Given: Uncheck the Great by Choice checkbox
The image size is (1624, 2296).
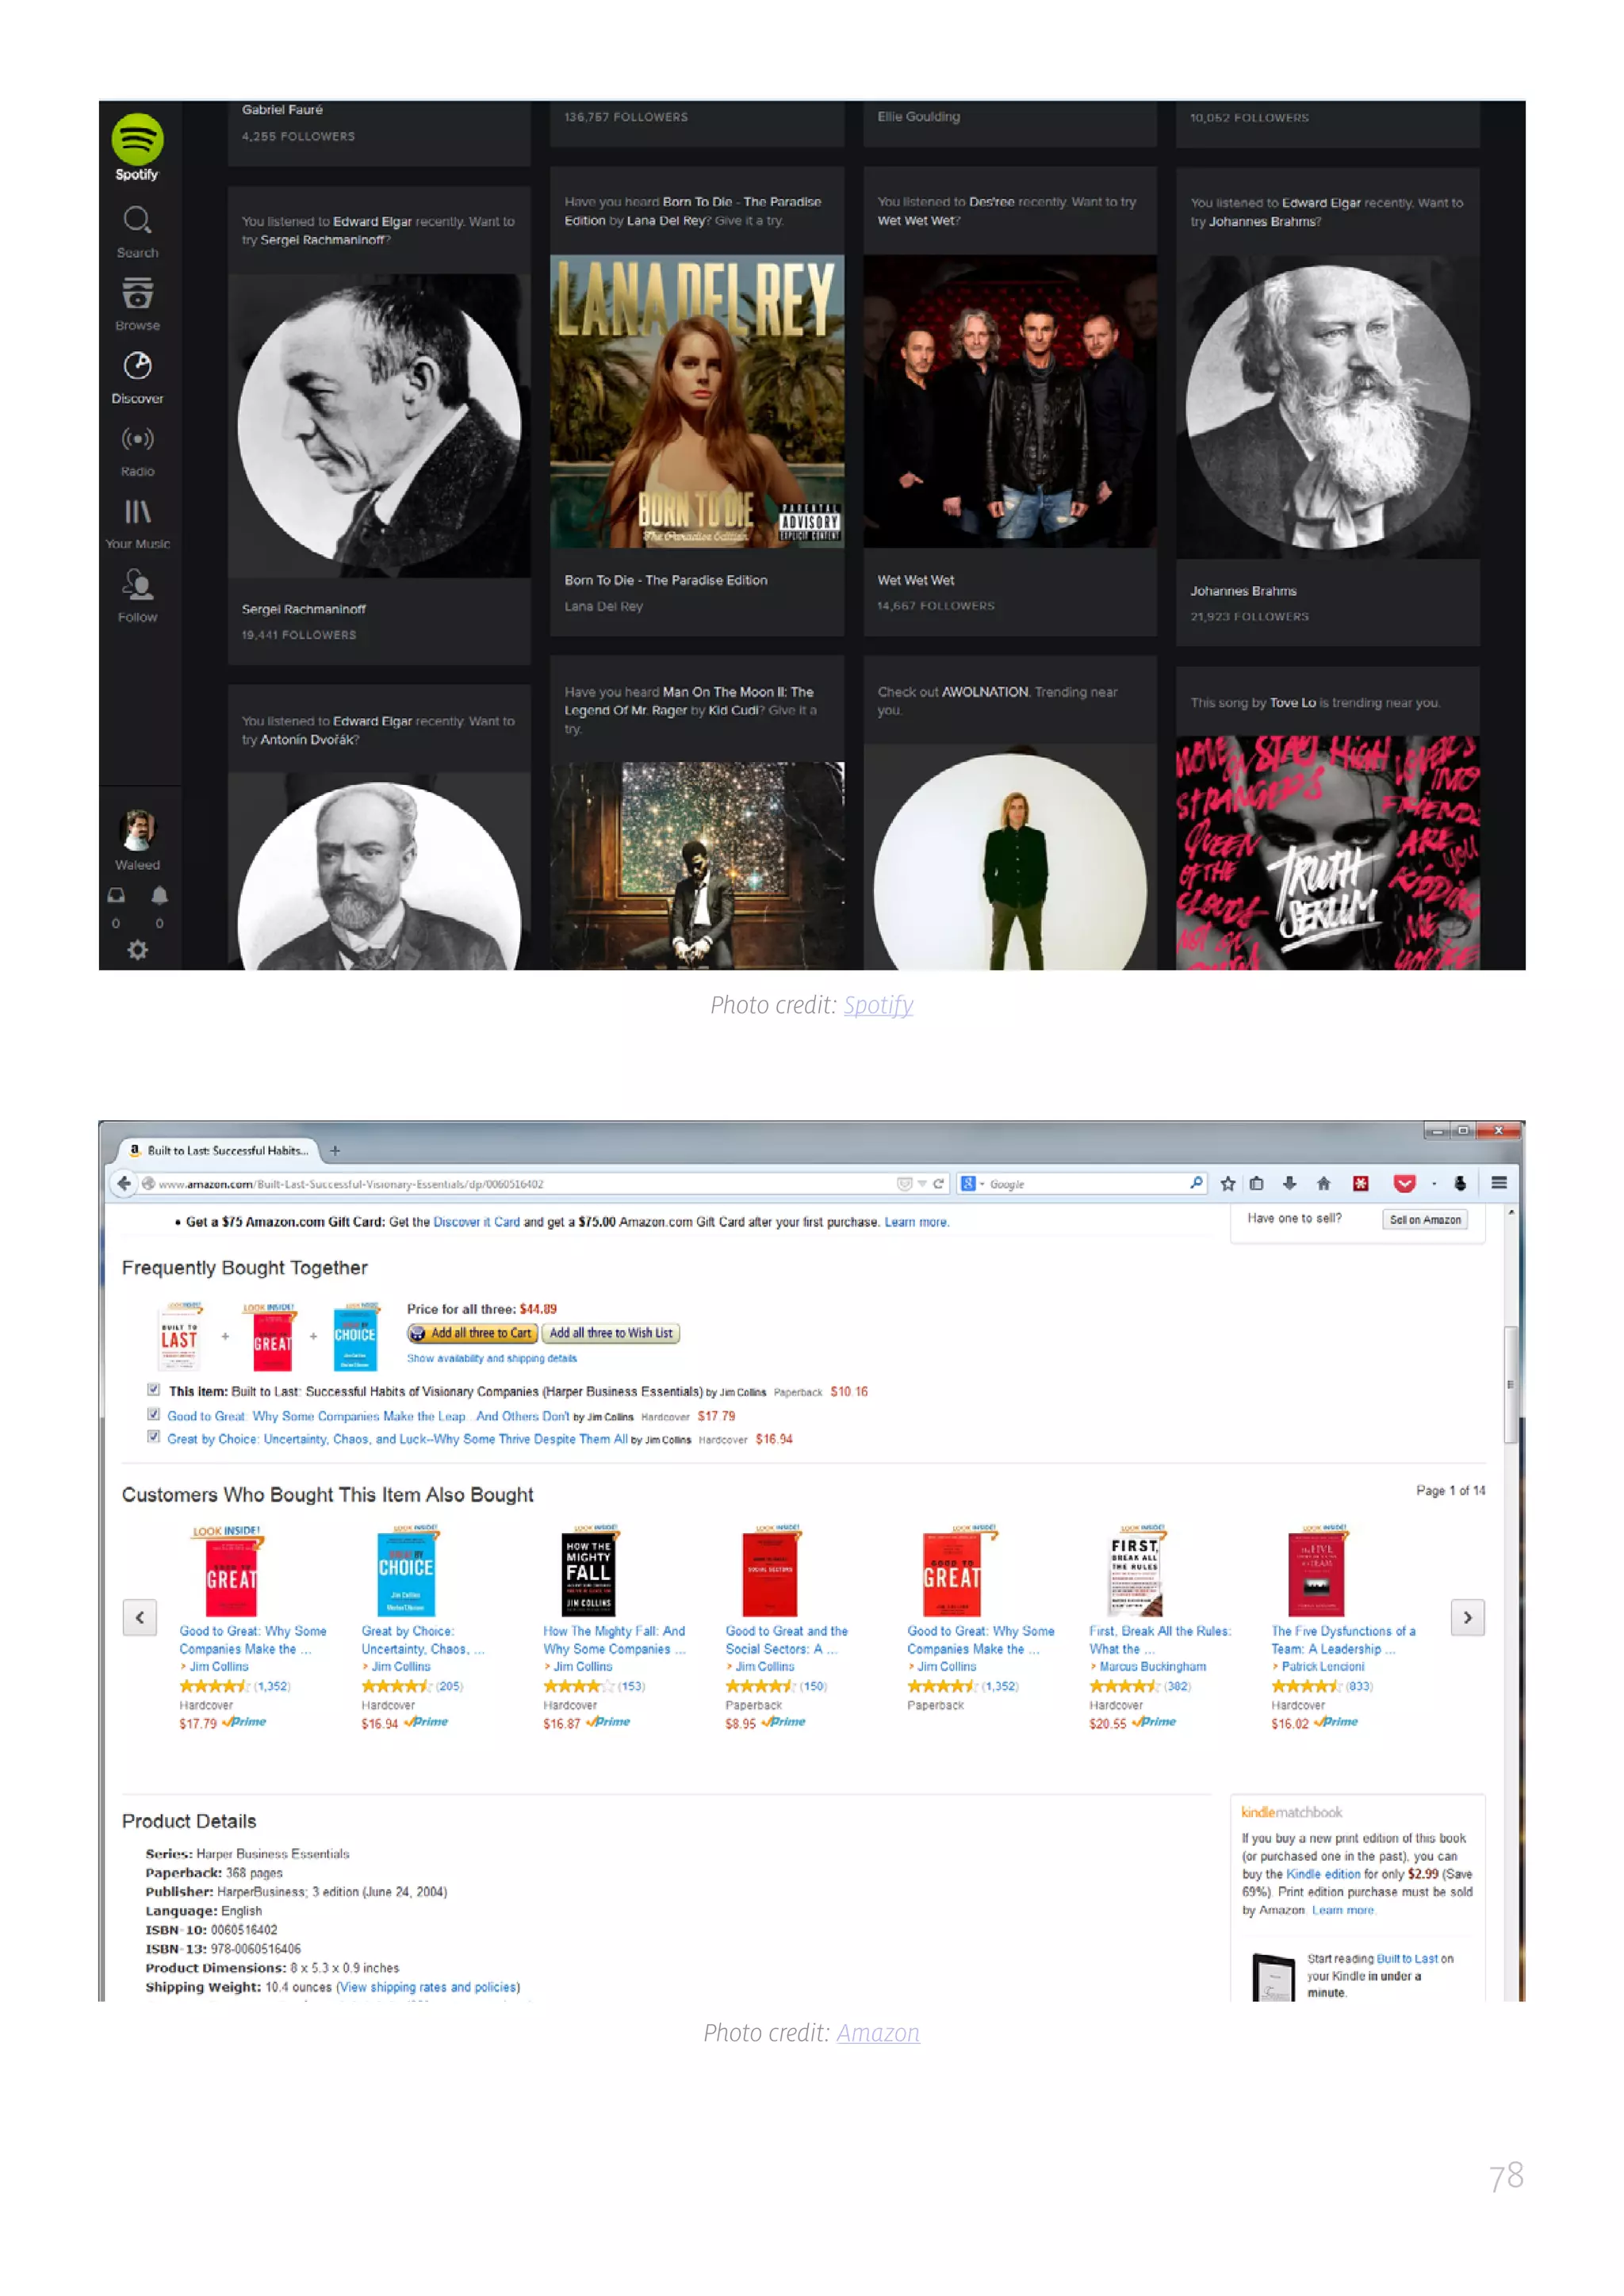Looking at the screenshot, I should pyautogui.click(x=153, y=1437).
